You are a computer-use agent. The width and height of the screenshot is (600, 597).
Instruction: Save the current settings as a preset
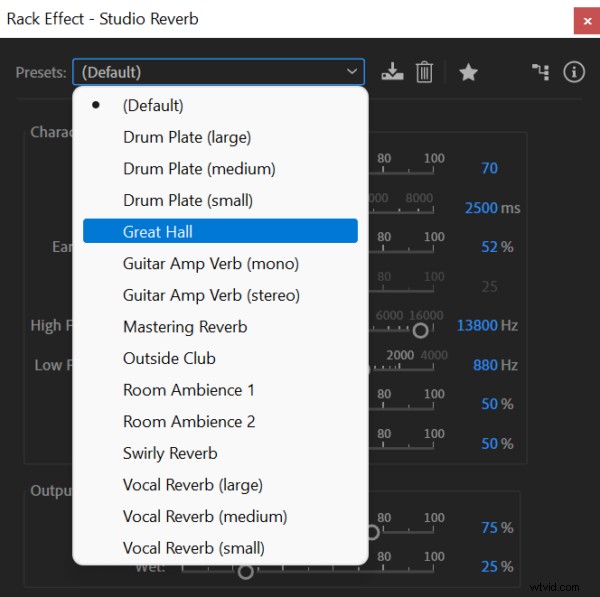coord(392,72)
